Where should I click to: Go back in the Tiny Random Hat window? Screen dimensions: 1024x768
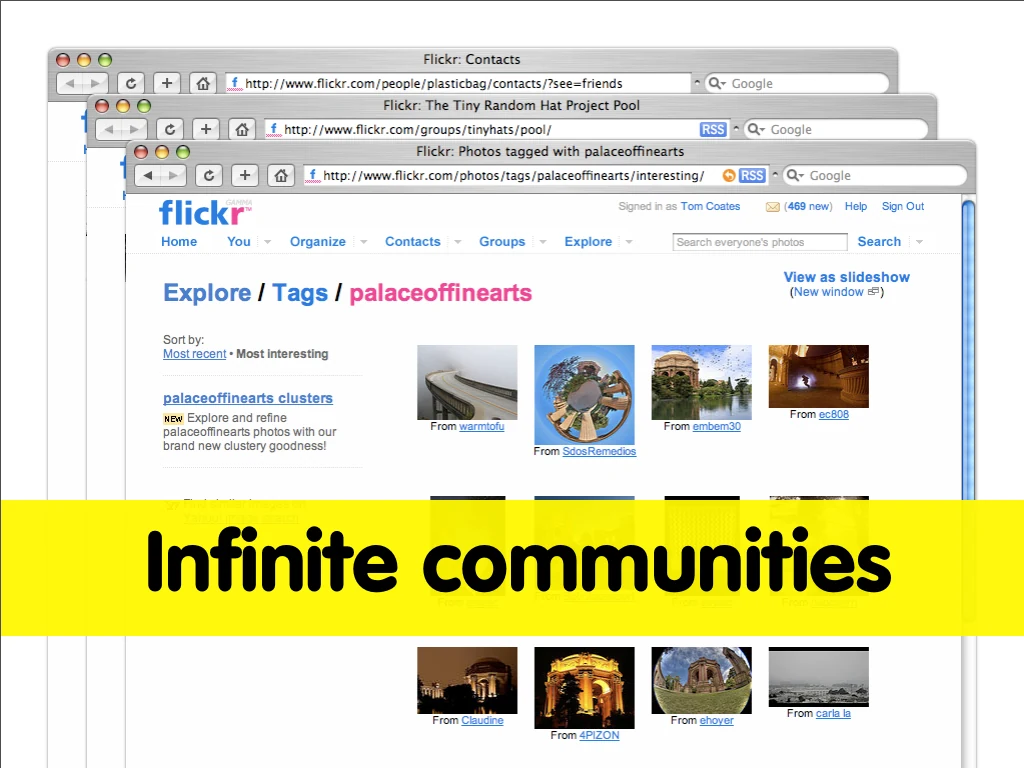(109, 129)
